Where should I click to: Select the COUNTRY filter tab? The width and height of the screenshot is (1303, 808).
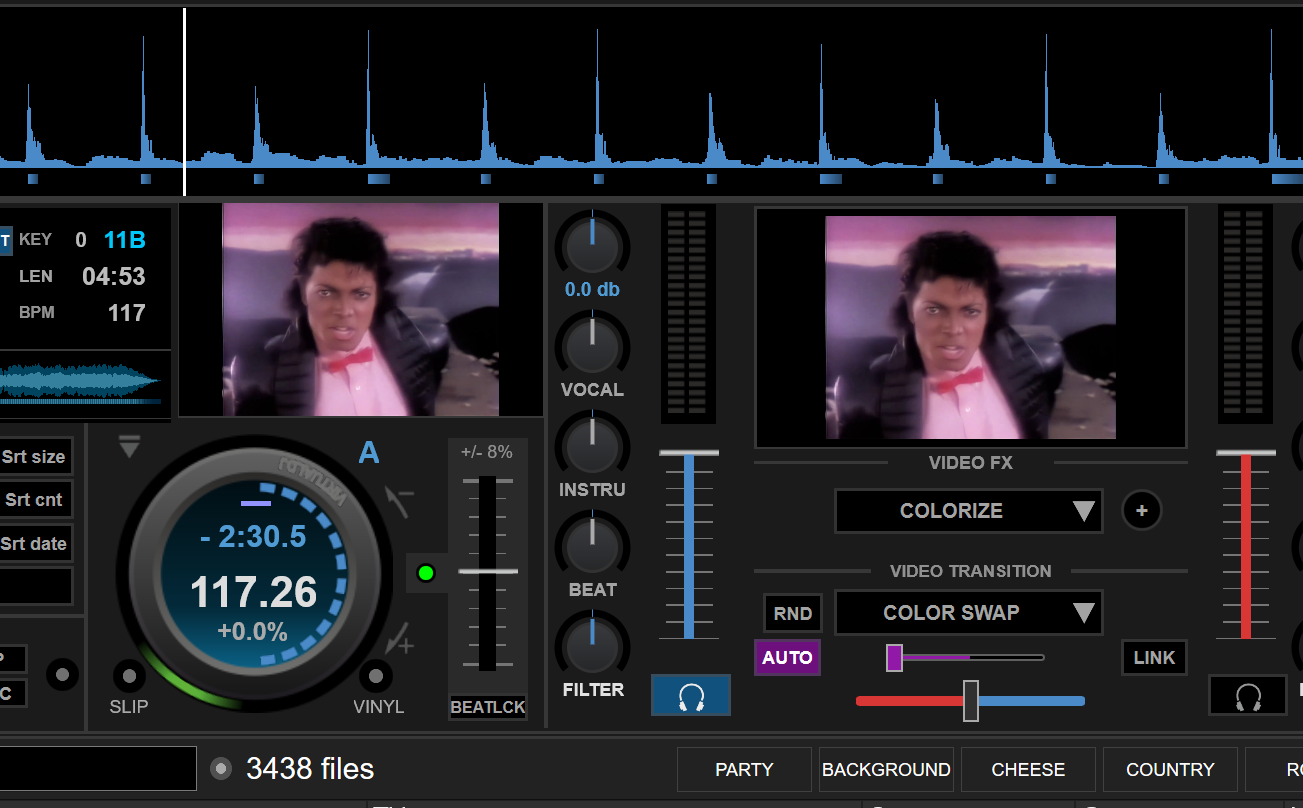1170,769
